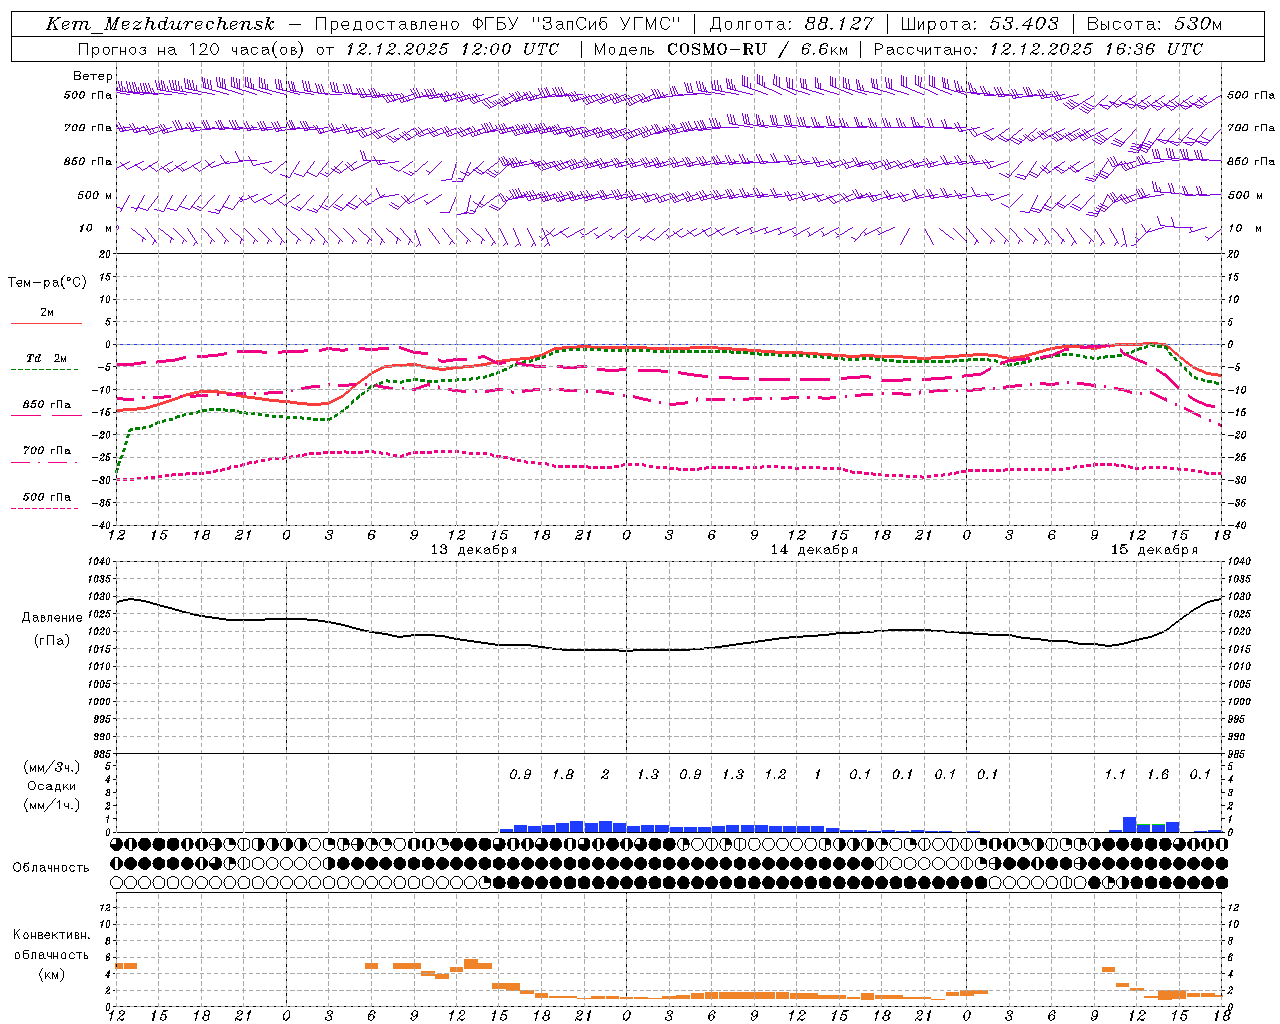Click the latitude value Широта: 53.403
This screenshot has height=1024, width=1280.
coord(979,24)
